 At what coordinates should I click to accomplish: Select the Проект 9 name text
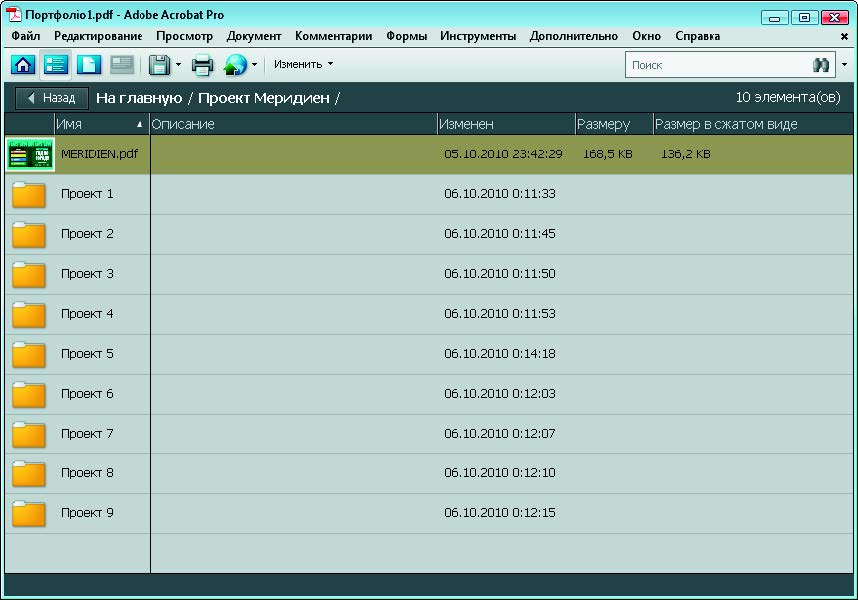point(87,513)
